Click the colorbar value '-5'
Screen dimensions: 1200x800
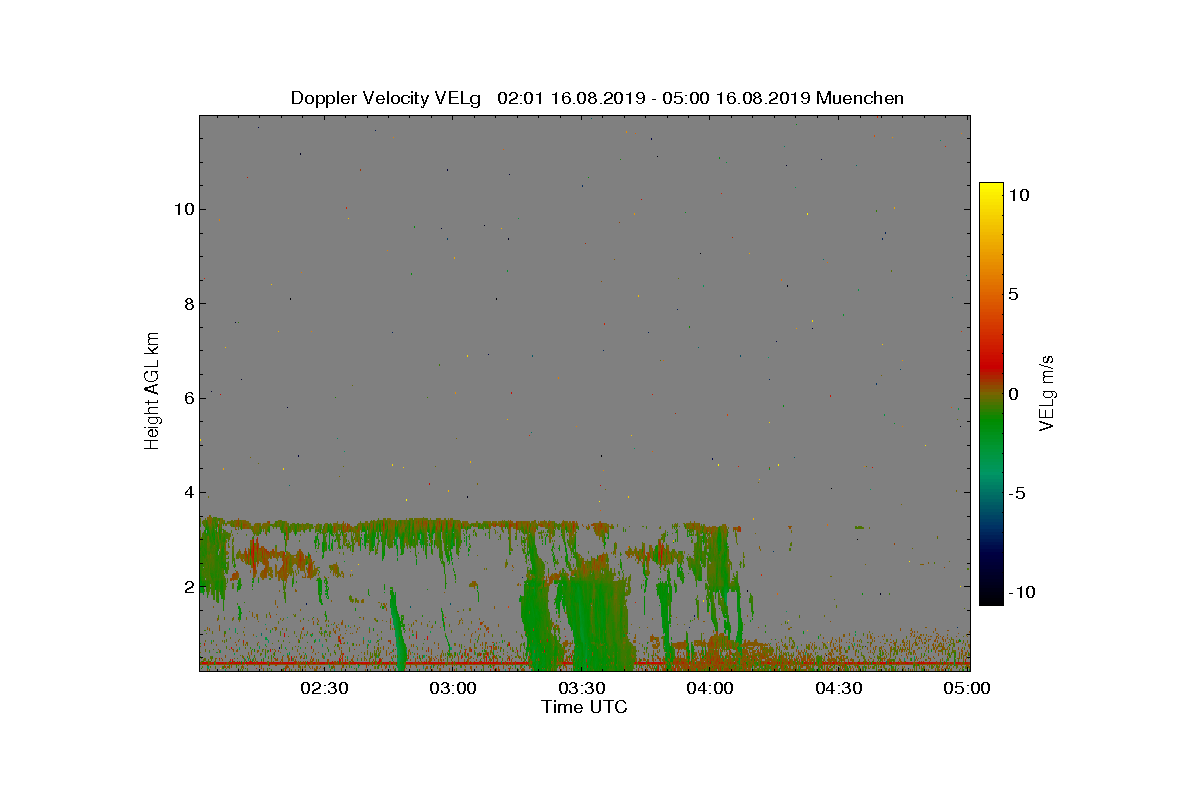pyautogui.click(x=1016, y=493)
